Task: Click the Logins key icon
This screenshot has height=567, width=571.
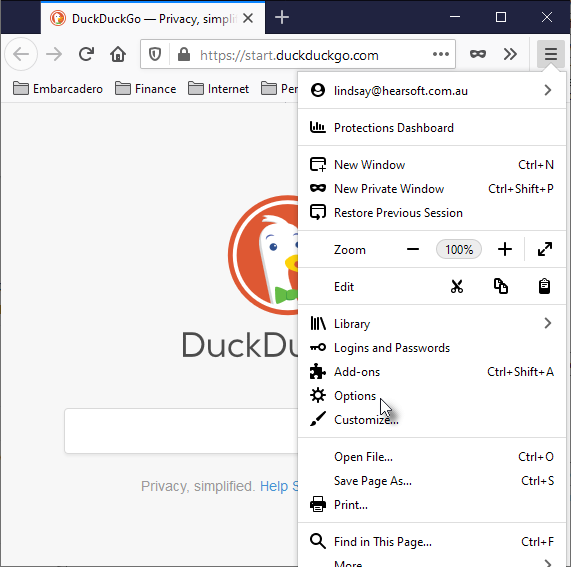Action: pos(318,347)
